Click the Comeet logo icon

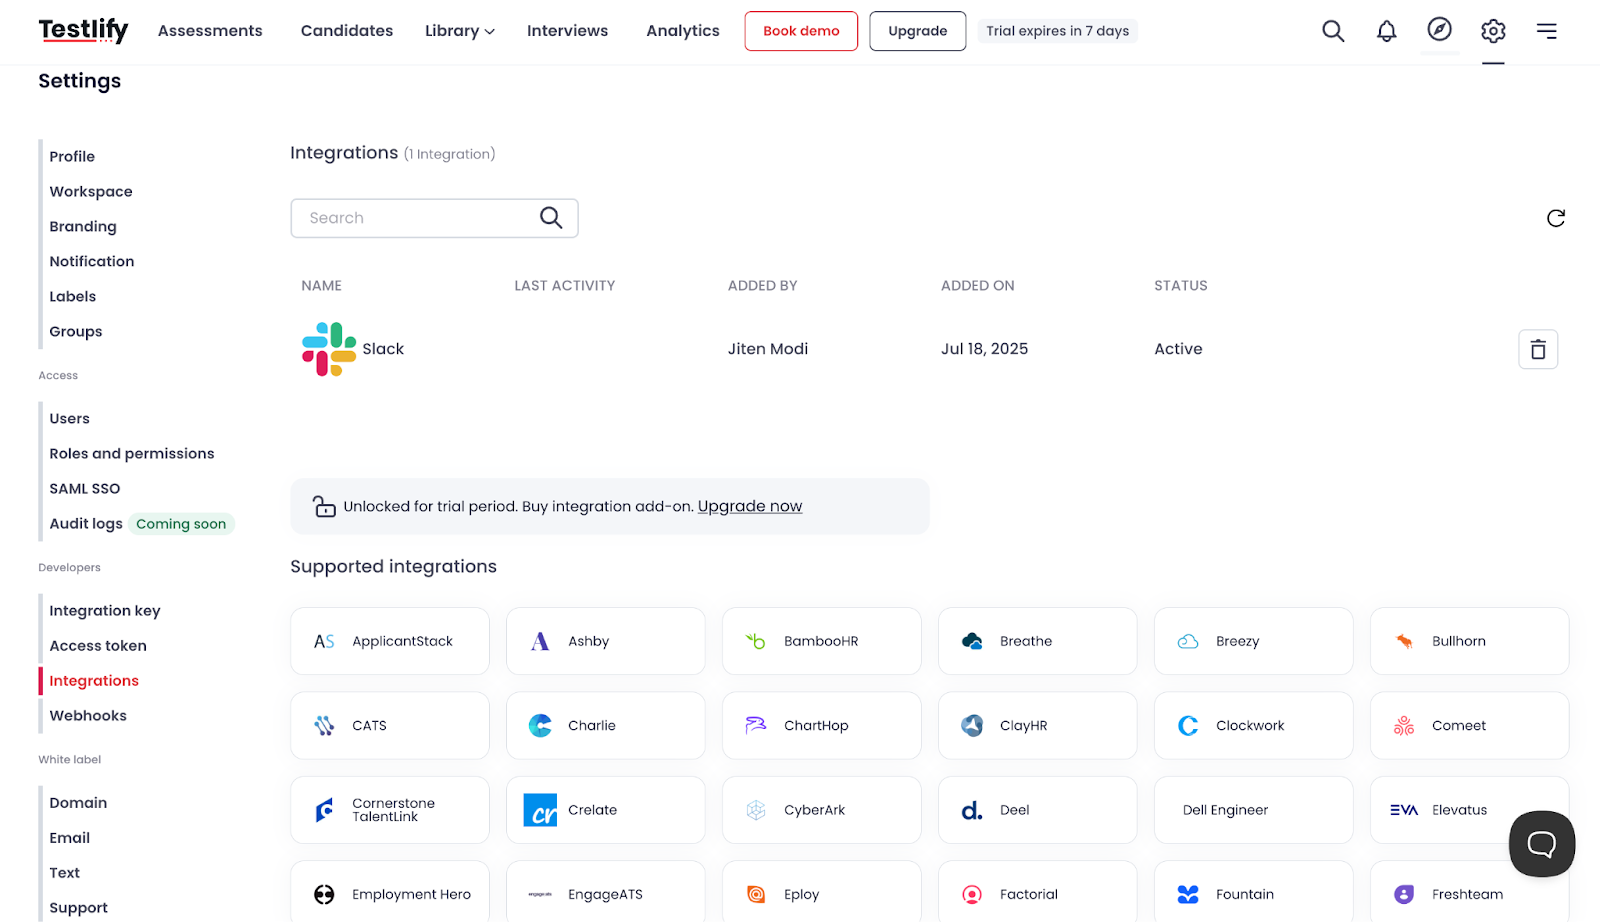[x=1404, y=725]
